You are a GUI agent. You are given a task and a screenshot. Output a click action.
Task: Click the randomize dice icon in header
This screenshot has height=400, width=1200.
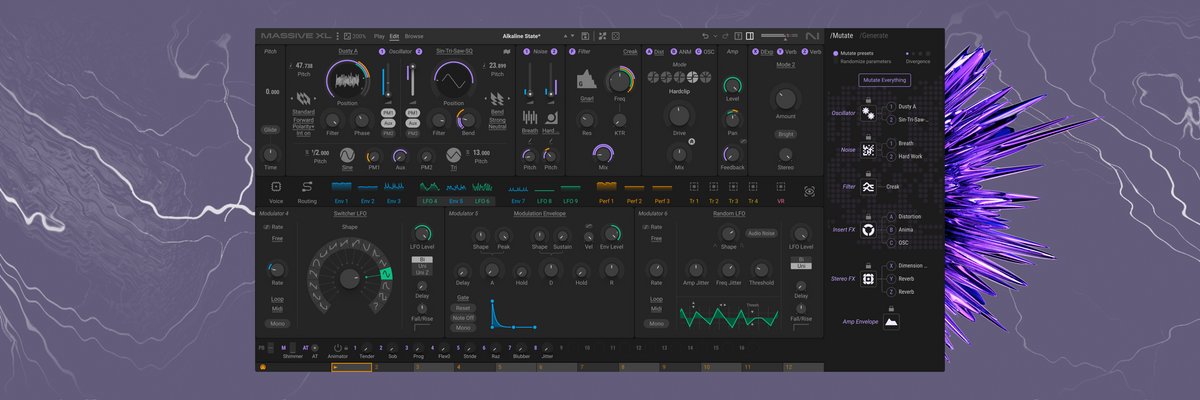click(617, 36)
